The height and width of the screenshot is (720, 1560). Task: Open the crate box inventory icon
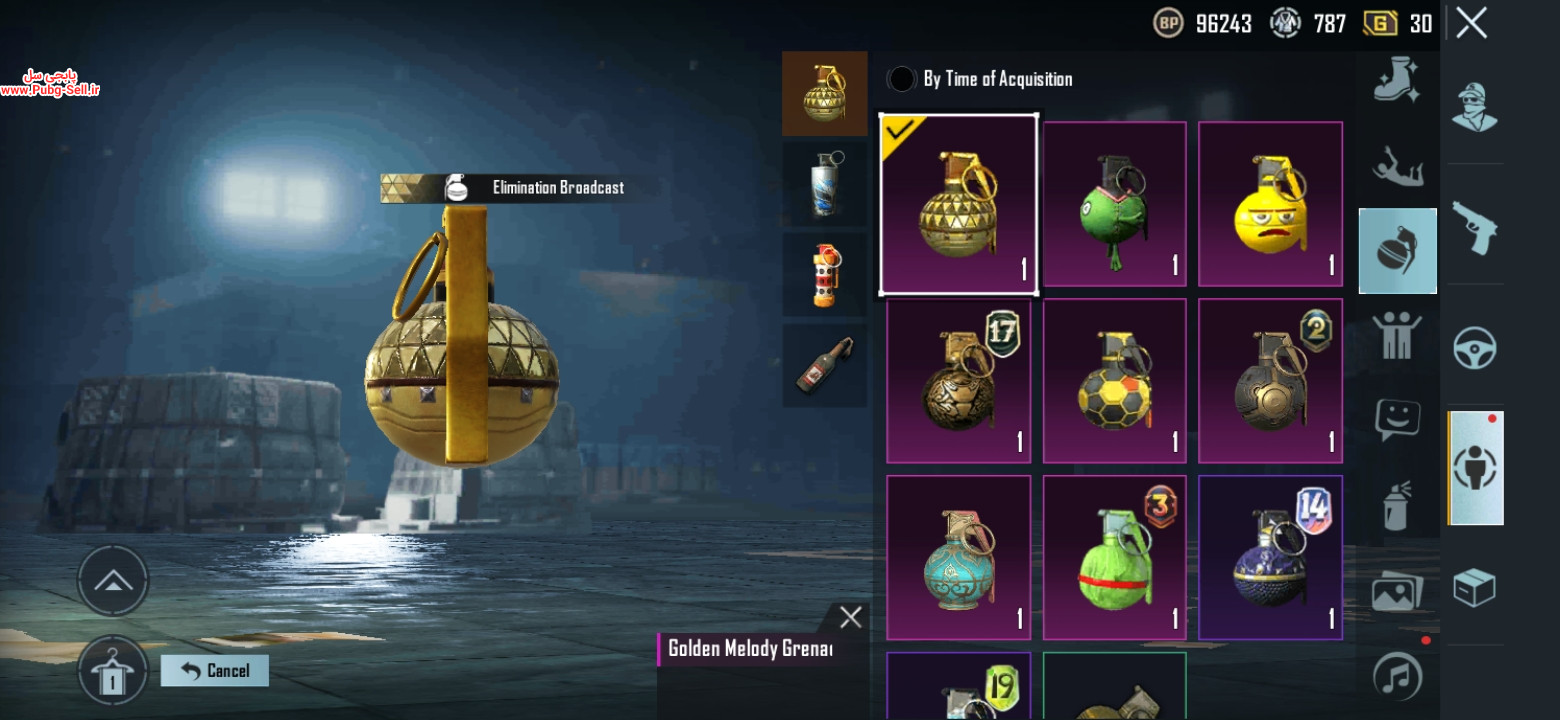coord(1474,588)
